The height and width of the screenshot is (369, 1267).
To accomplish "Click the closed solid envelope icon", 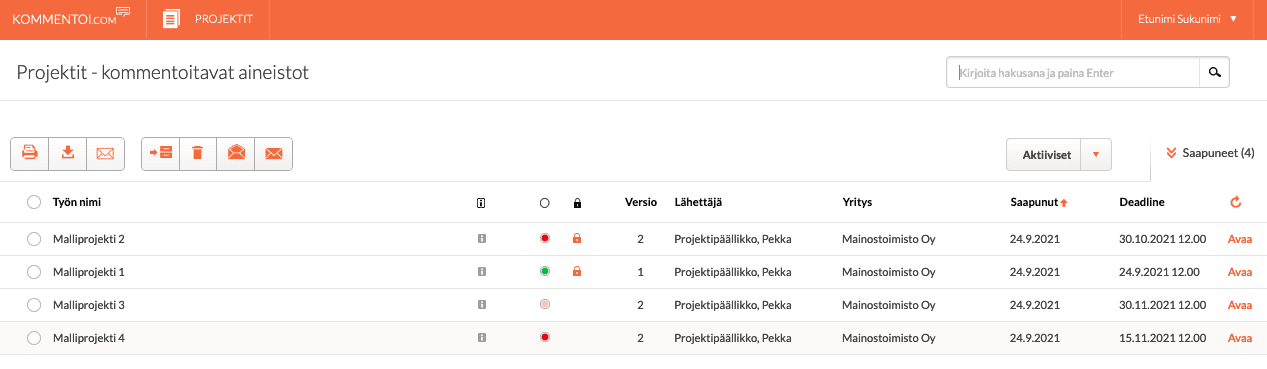I will pos(273,153).
